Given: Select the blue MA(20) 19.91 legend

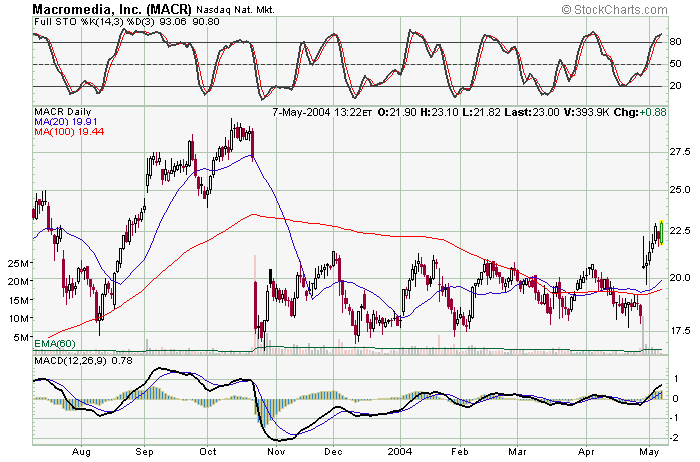Looking at the screenshot, I should click(x=66, y=121).
